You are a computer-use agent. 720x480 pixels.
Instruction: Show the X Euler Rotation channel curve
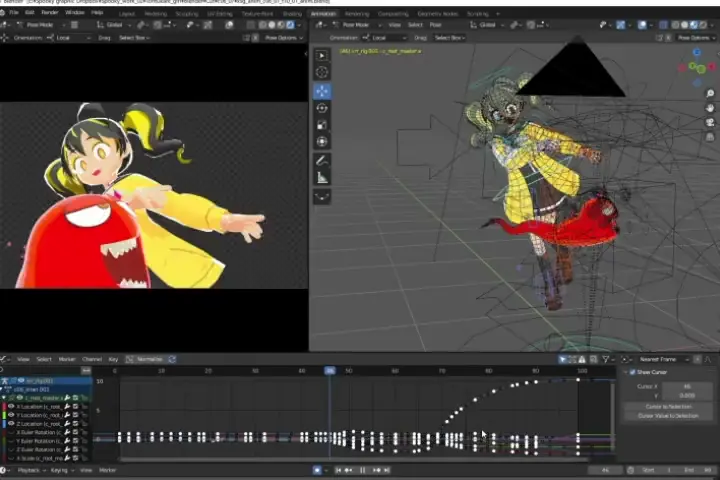click(11, 432)
